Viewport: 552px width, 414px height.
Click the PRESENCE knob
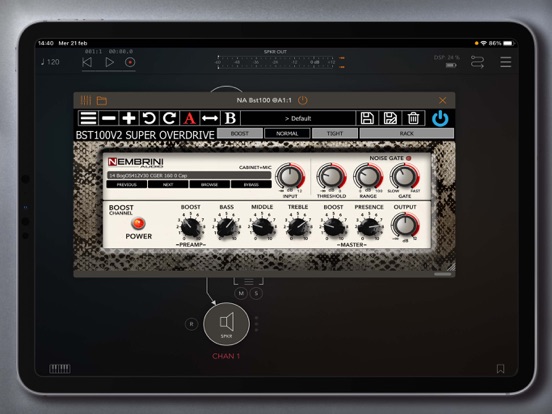point(369,227)
